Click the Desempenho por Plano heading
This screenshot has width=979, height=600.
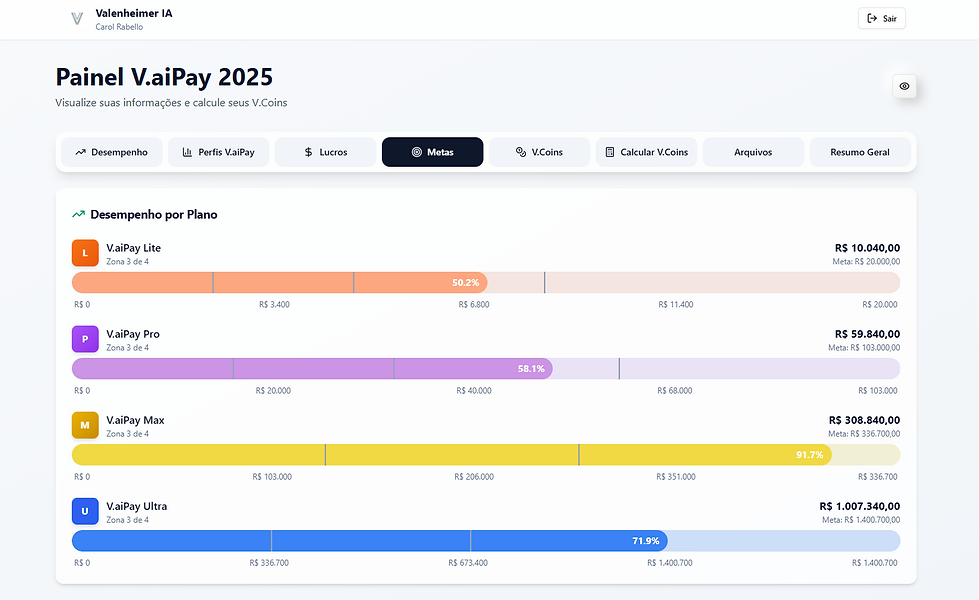(x=154, y=214)
